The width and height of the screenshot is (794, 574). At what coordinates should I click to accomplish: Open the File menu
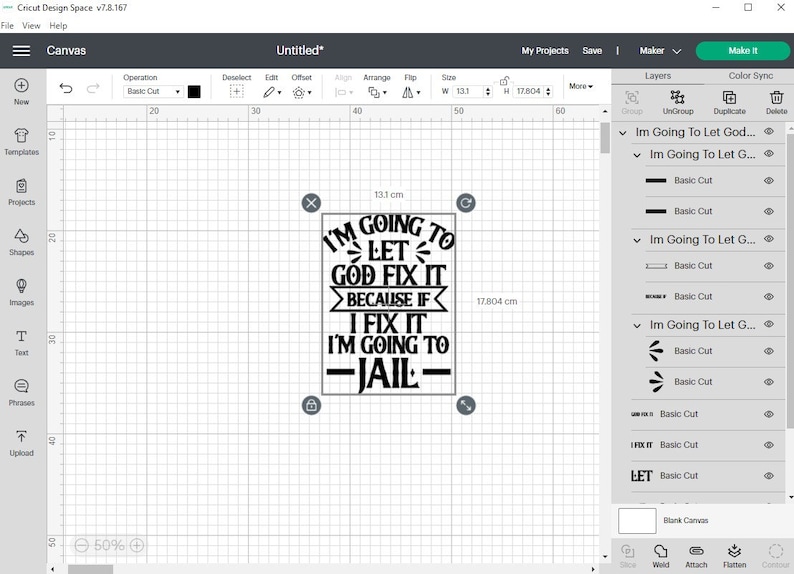tap(7, 25)
